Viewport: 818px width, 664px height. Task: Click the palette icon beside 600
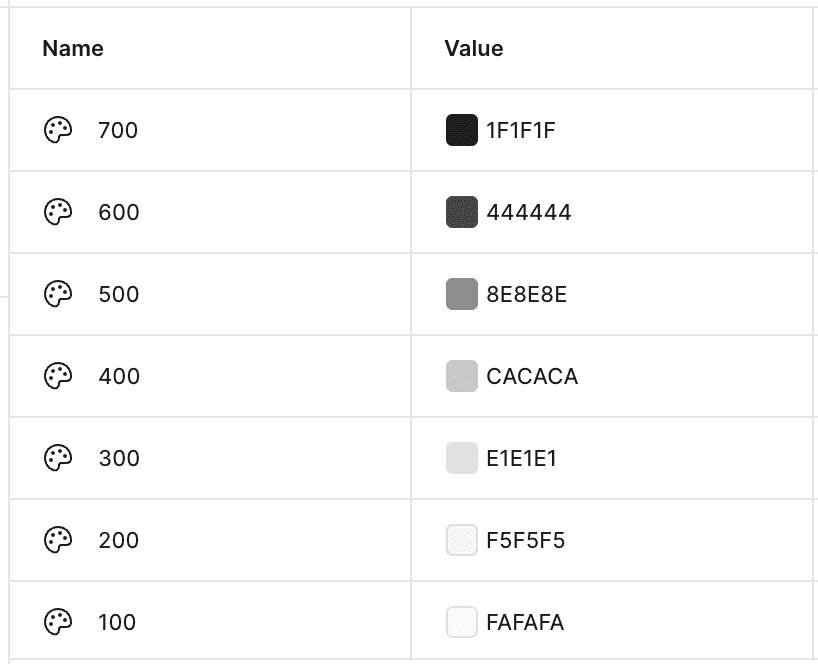click(x=58, y=212)
